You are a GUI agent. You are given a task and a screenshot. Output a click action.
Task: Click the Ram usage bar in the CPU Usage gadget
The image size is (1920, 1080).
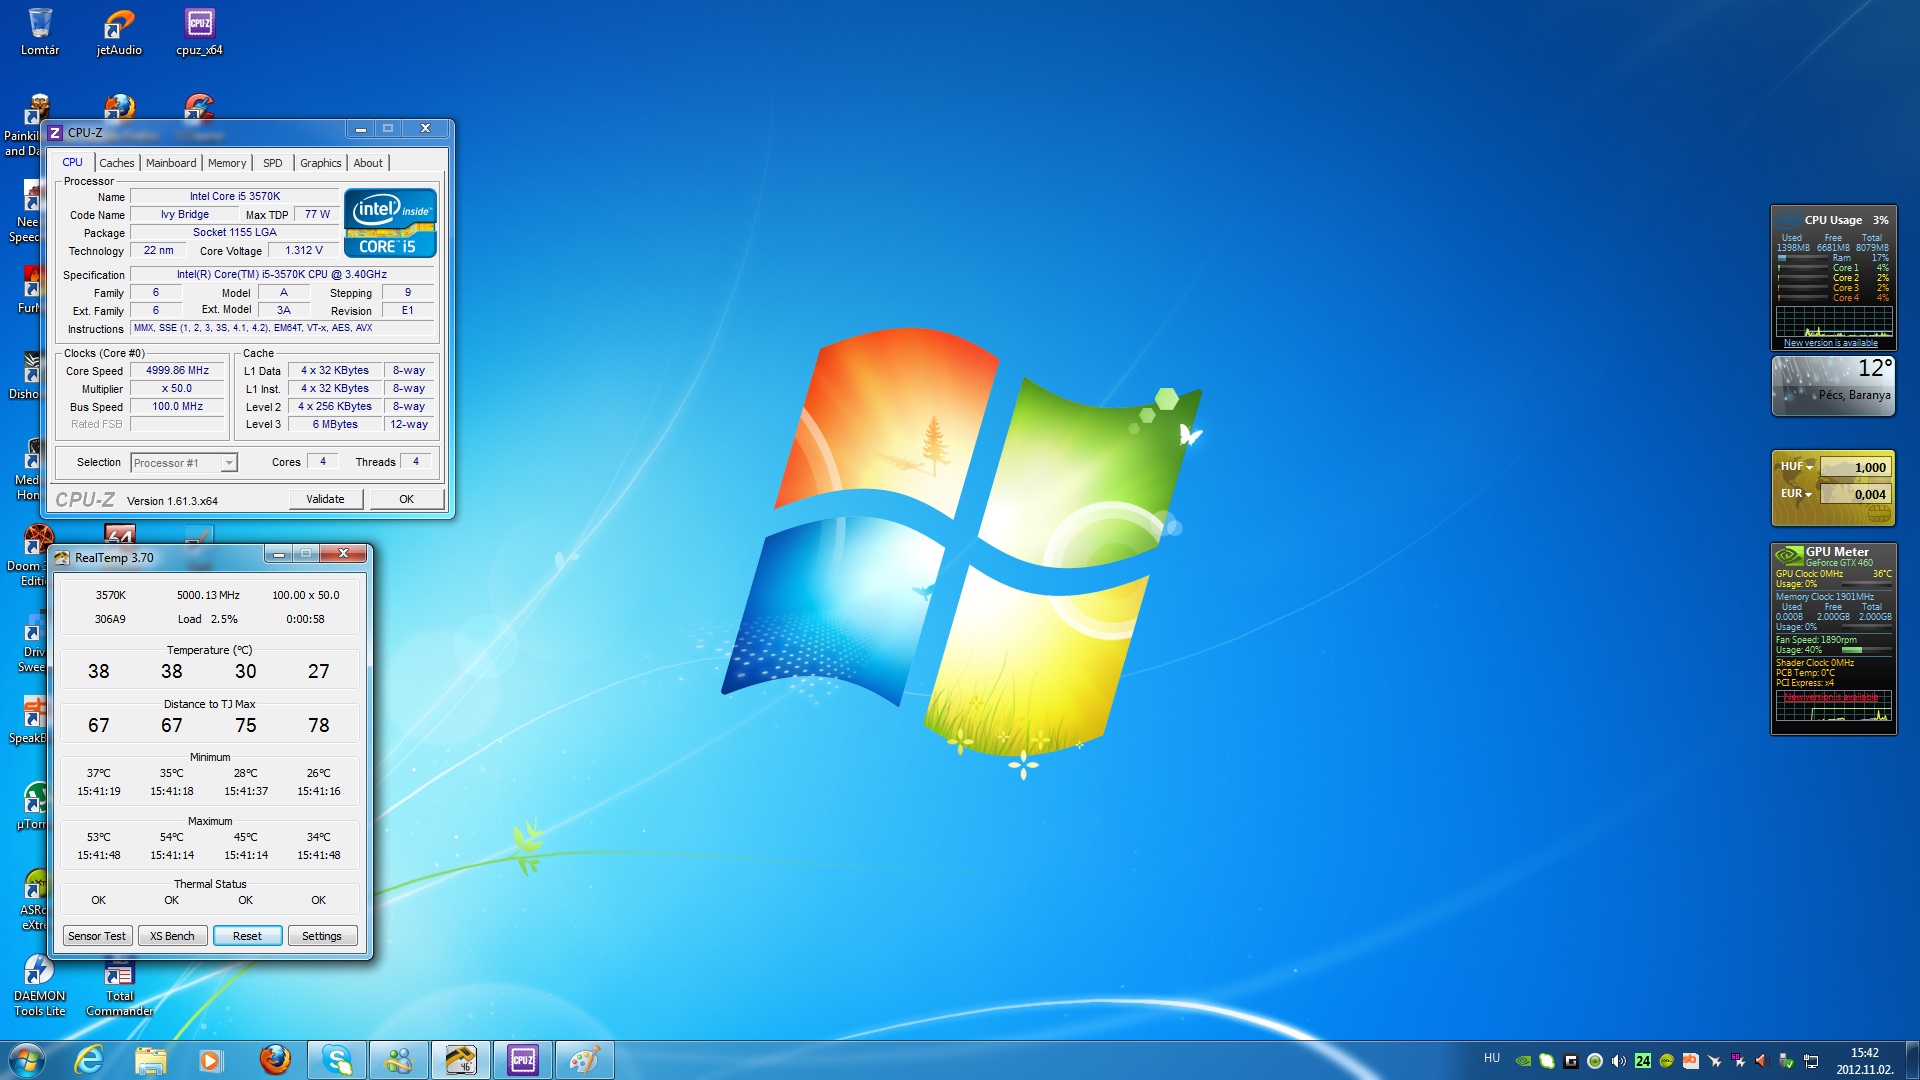pyautogui.click(x=1802, y=258)
